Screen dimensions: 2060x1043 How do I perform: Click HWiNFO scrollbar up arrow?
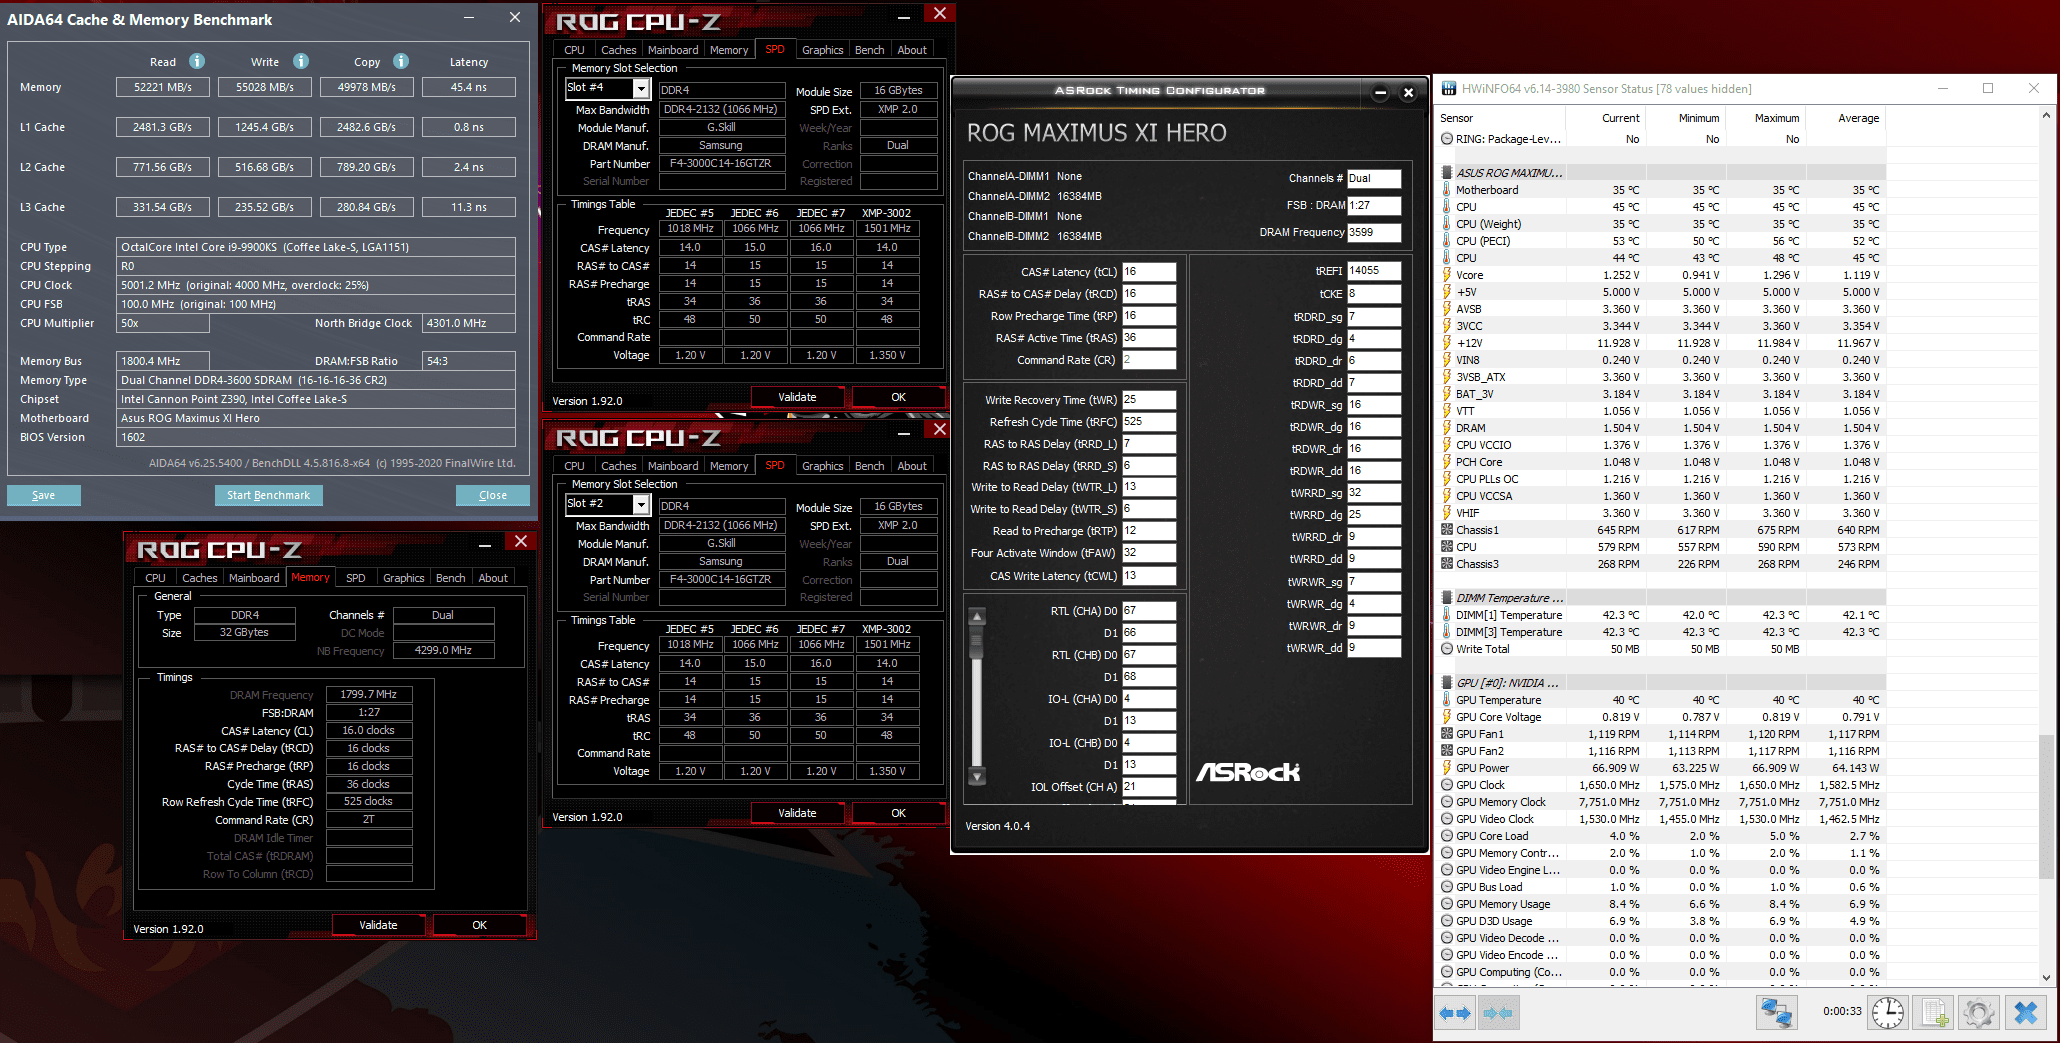click(2046, 116)
